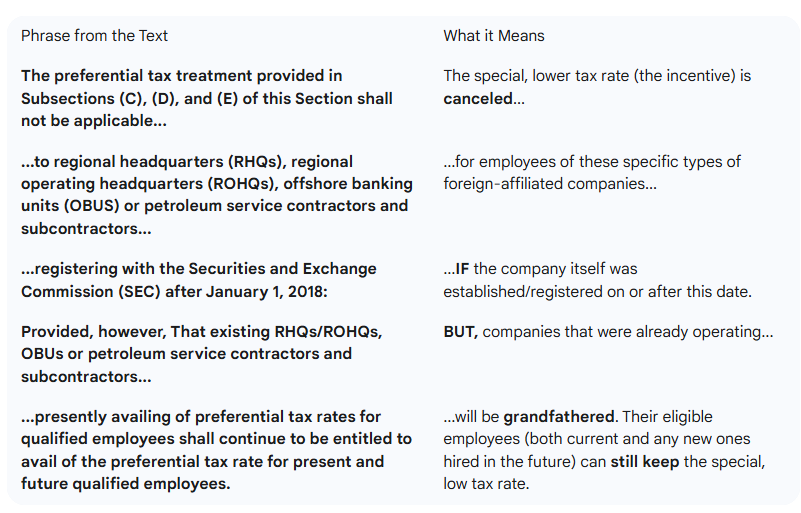Viewport: 801px width, 513px height.
Task: Select the "preferential tax treatment provided in Subsections" phrase cell
Action: pos(206,98)
